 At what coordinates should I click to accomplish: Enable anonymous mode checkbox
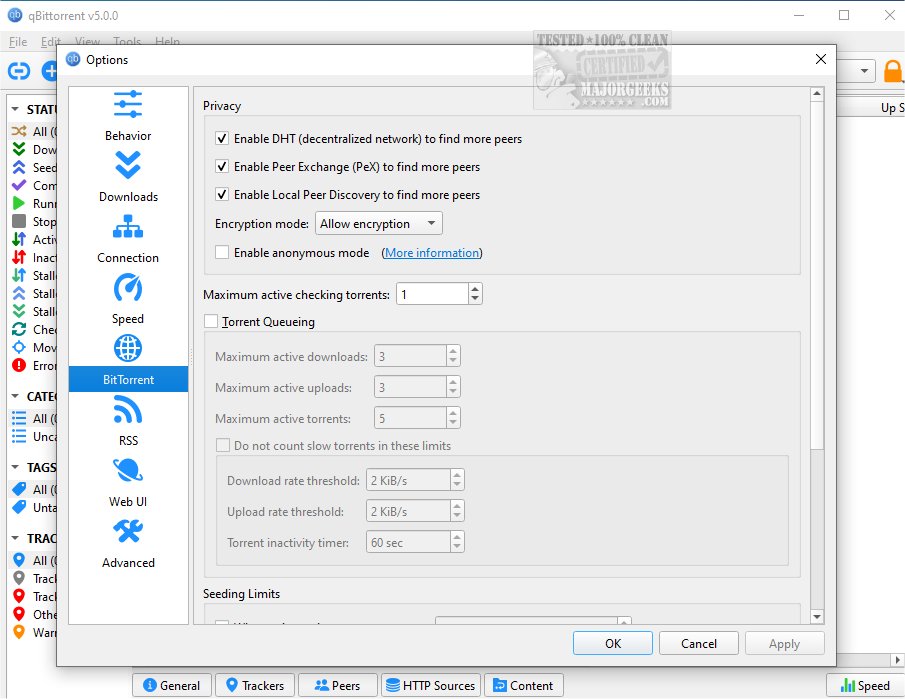pyautogui.click(x=222, y=252)
